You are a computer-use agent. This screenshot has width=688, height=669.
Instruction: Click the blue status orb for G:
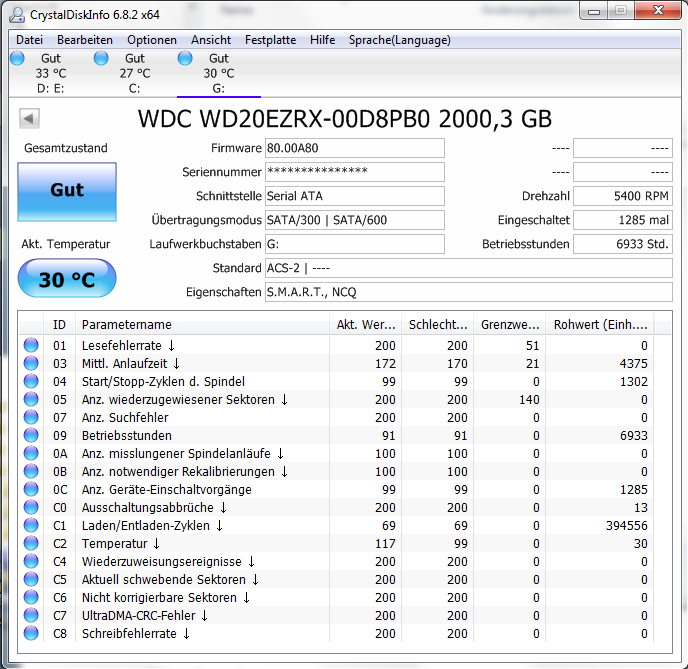pos(185,58)
